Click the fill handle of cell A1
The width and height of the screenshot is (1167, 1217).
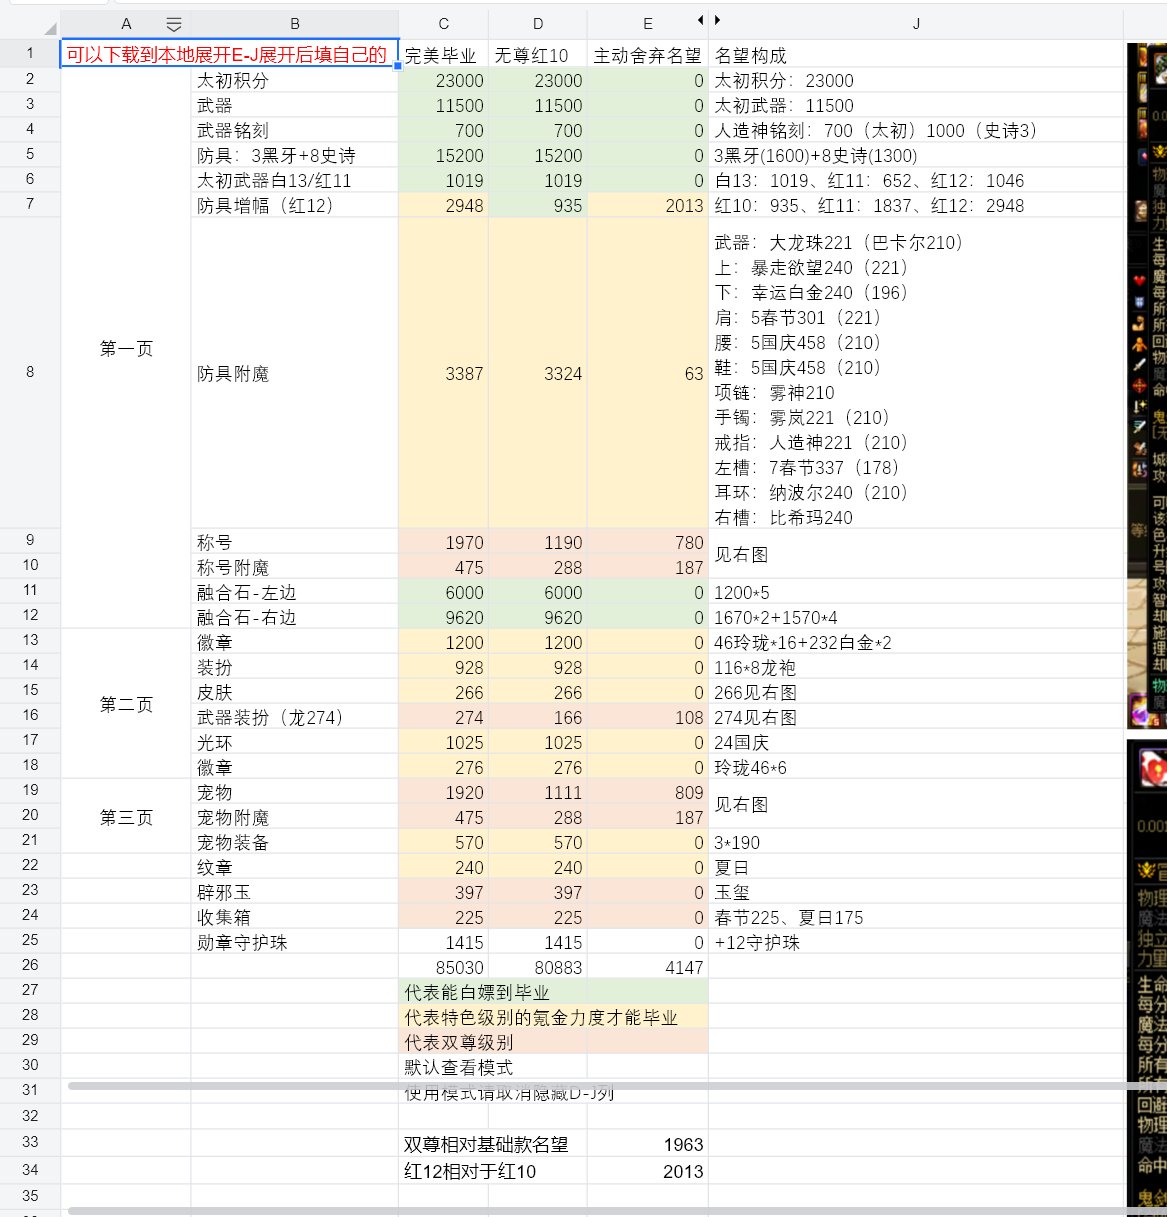click(x=398, y=66)
